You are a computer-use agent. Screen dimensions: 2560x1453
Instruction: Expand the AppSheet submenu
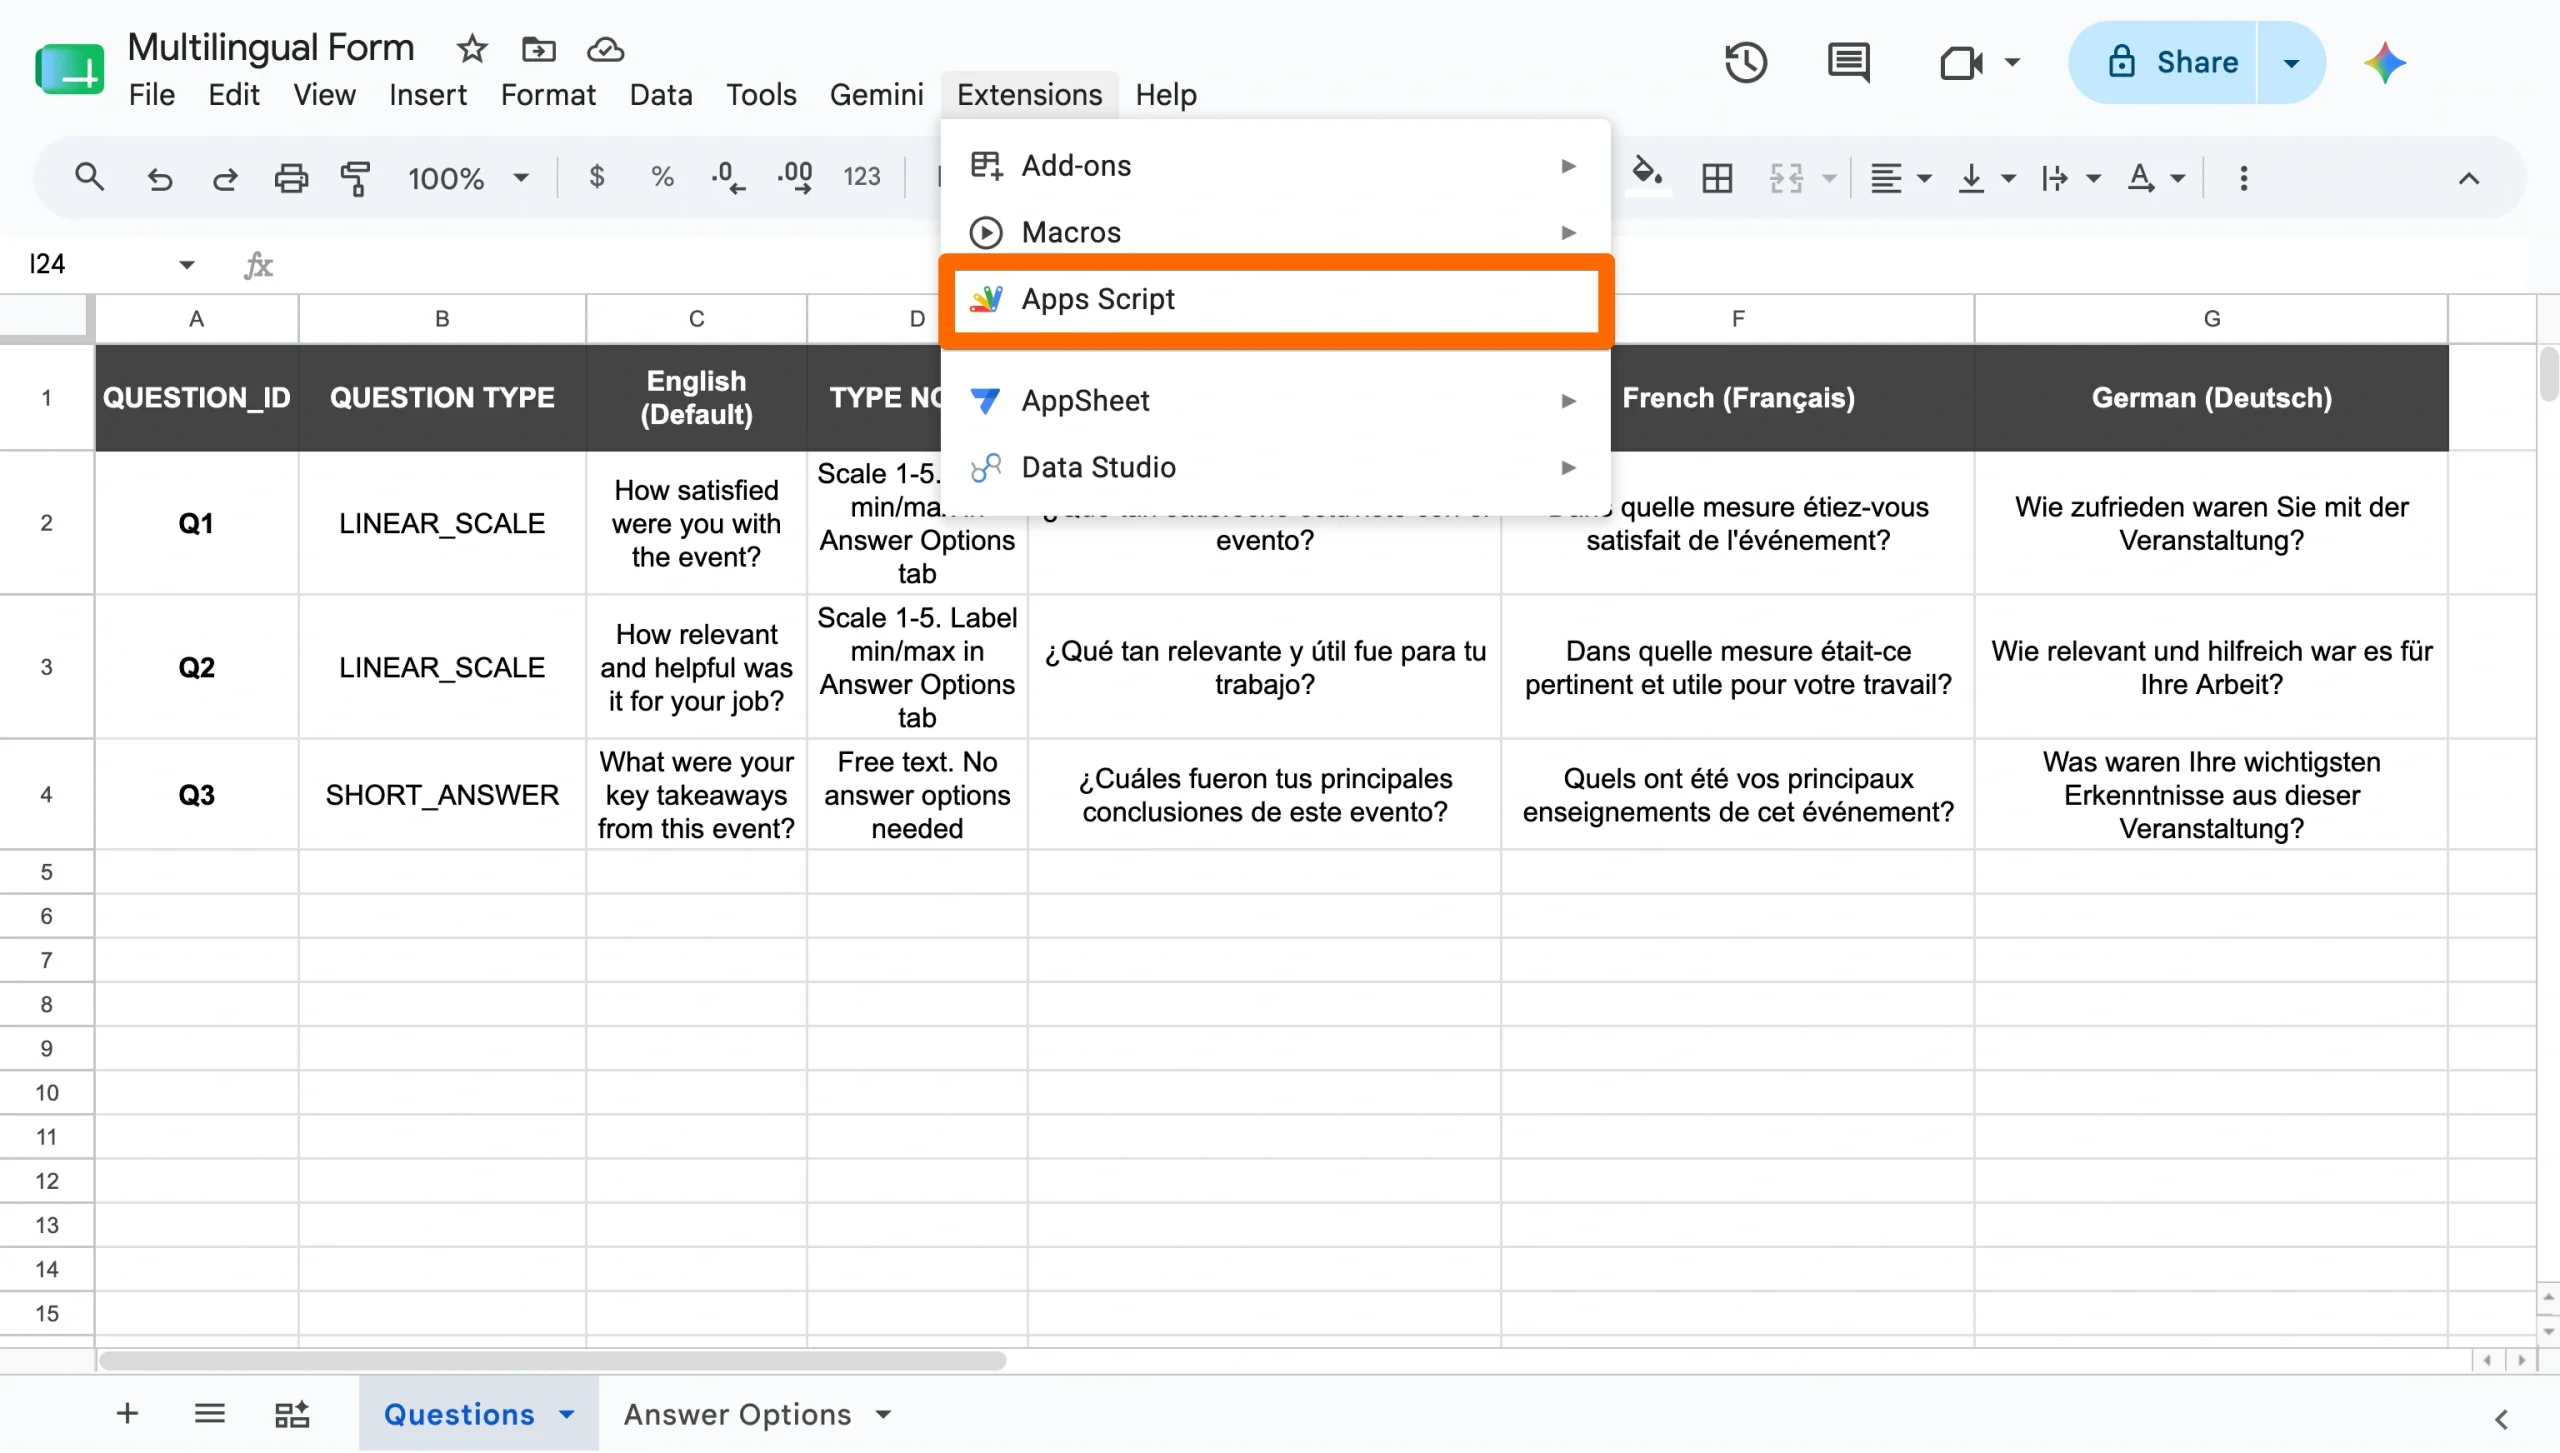coord(1275,401)
